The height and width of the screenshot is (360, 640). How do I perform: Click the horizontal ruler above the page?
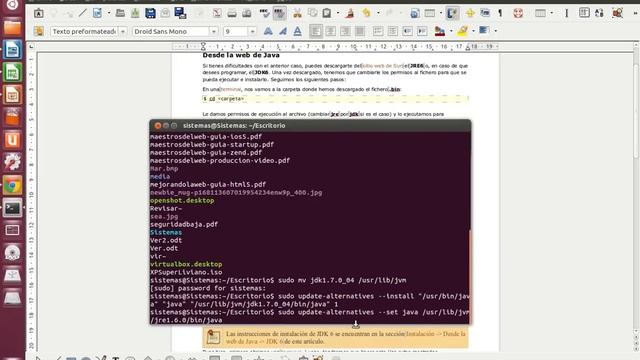pos(336,47)
